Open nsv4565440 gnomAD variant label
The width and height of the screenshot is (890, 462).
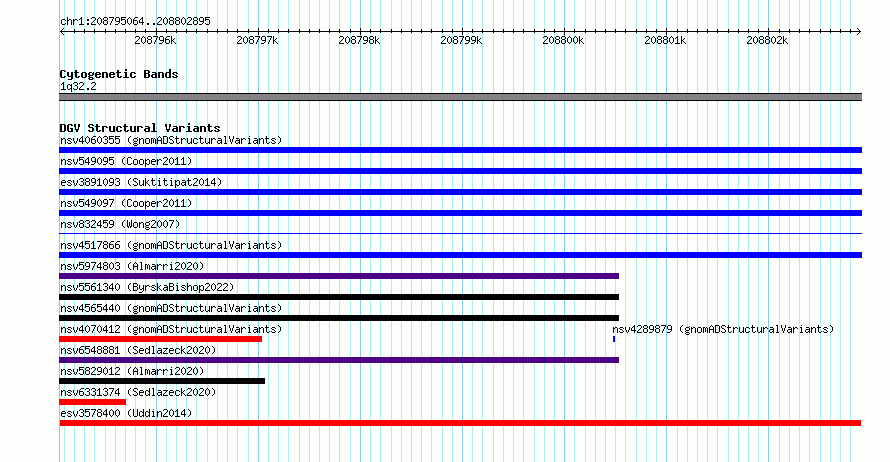pyautogui.click(x=171, y=308)
